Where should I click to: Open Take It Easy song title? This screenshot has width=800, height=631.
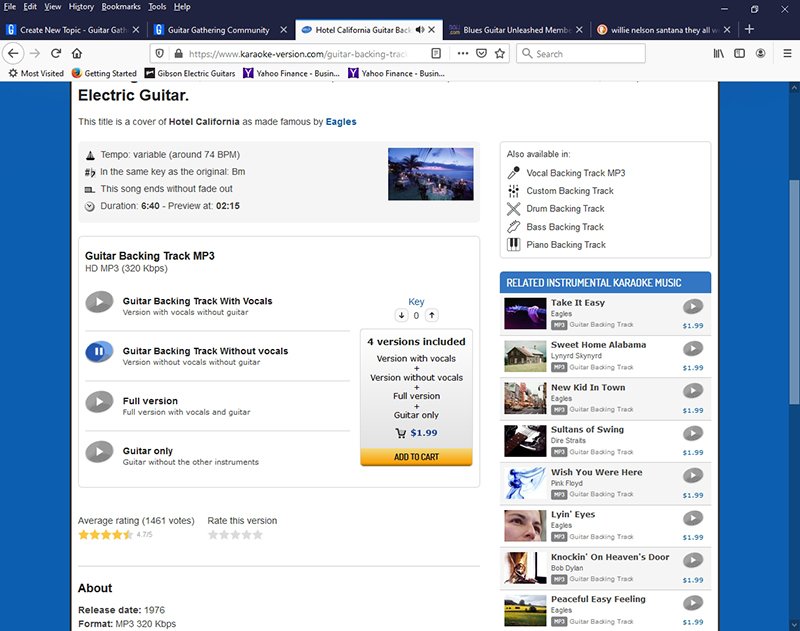(578, 302)
